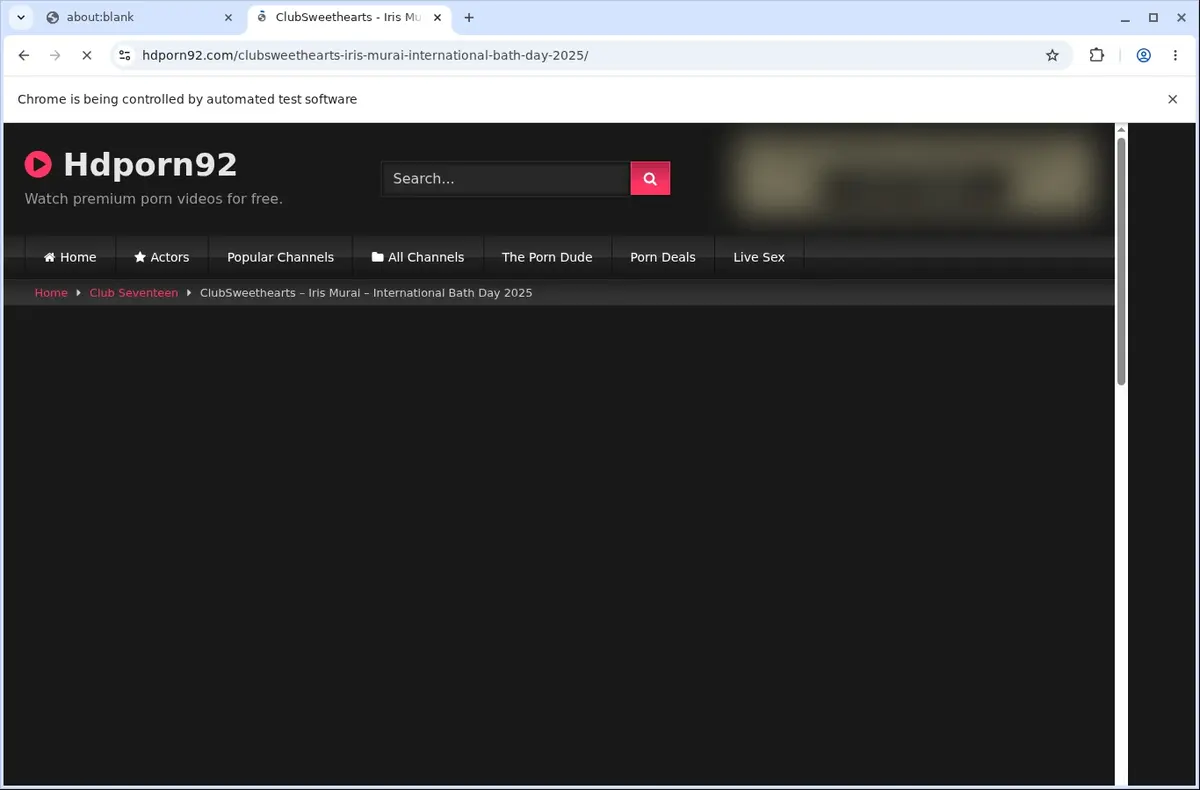Click the Hdporn92 site title
The height and width of the screenshot is (790, 1200).
click(x=150, y=164)
